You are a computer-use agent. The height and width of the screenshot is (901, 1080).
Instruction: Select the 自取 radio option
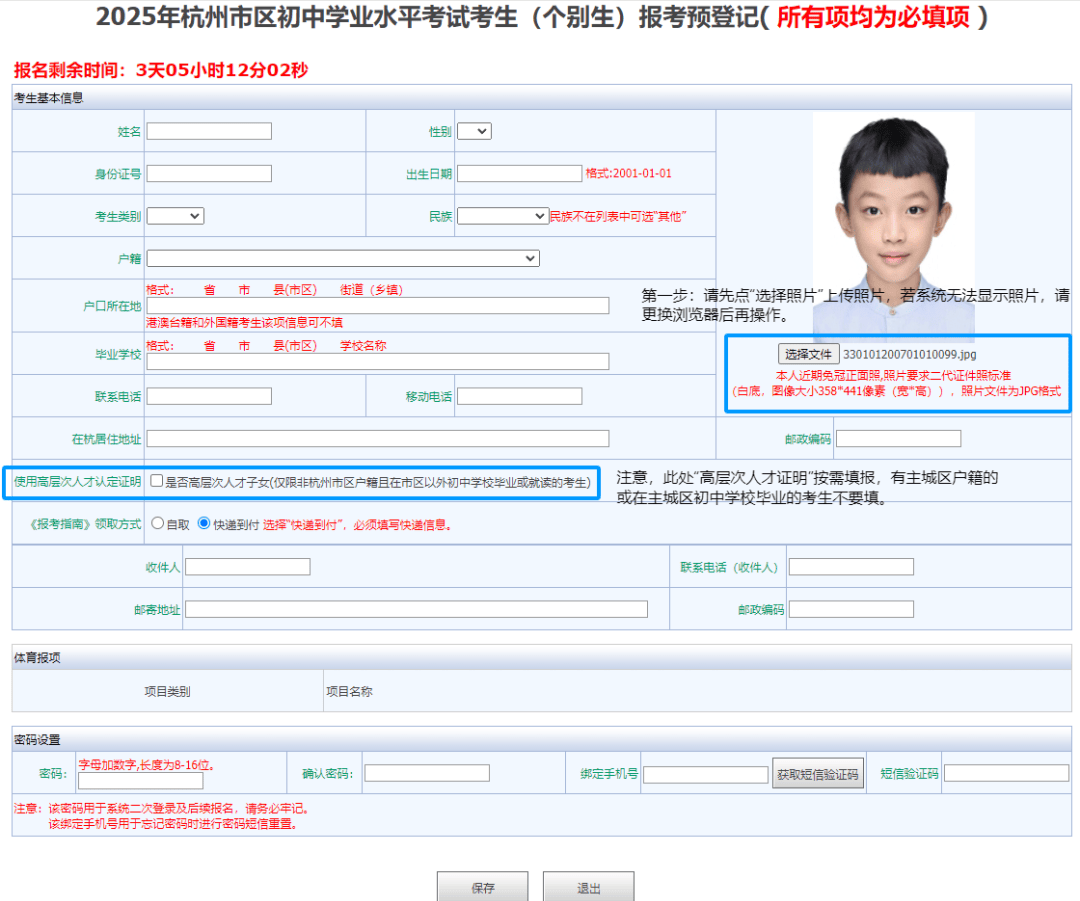click(x=158, y=523)
